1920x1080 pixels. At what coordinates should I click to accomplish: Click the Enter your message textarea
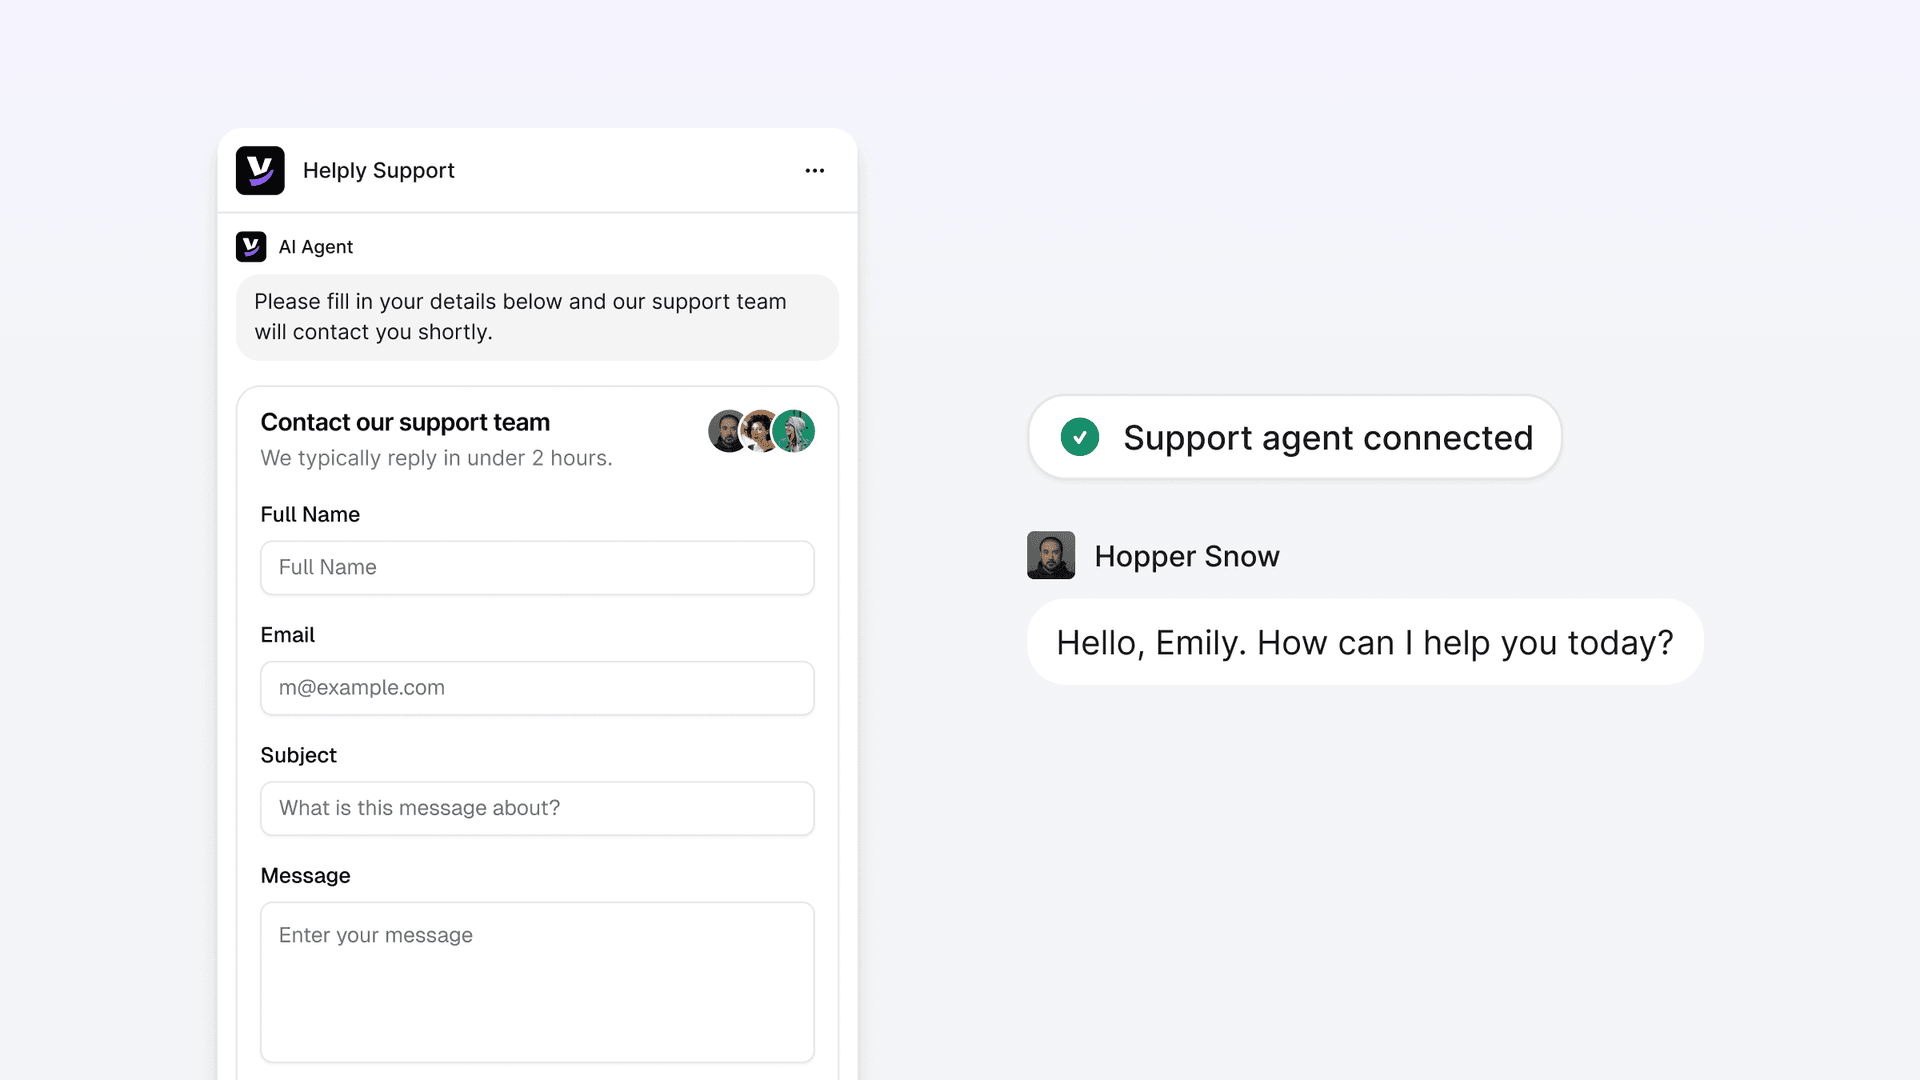[537, 982]
